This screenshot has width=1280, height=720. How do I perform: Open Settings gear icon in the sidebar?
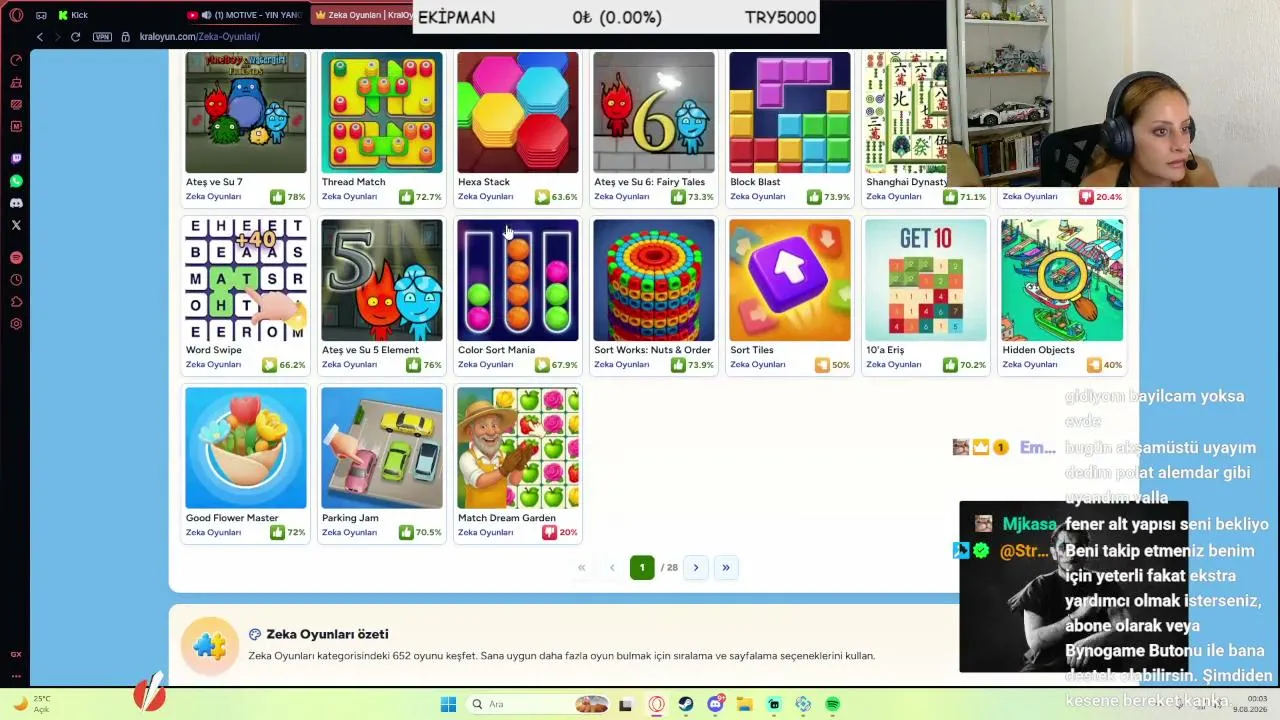pyautogui.click(x=16, y=324)
